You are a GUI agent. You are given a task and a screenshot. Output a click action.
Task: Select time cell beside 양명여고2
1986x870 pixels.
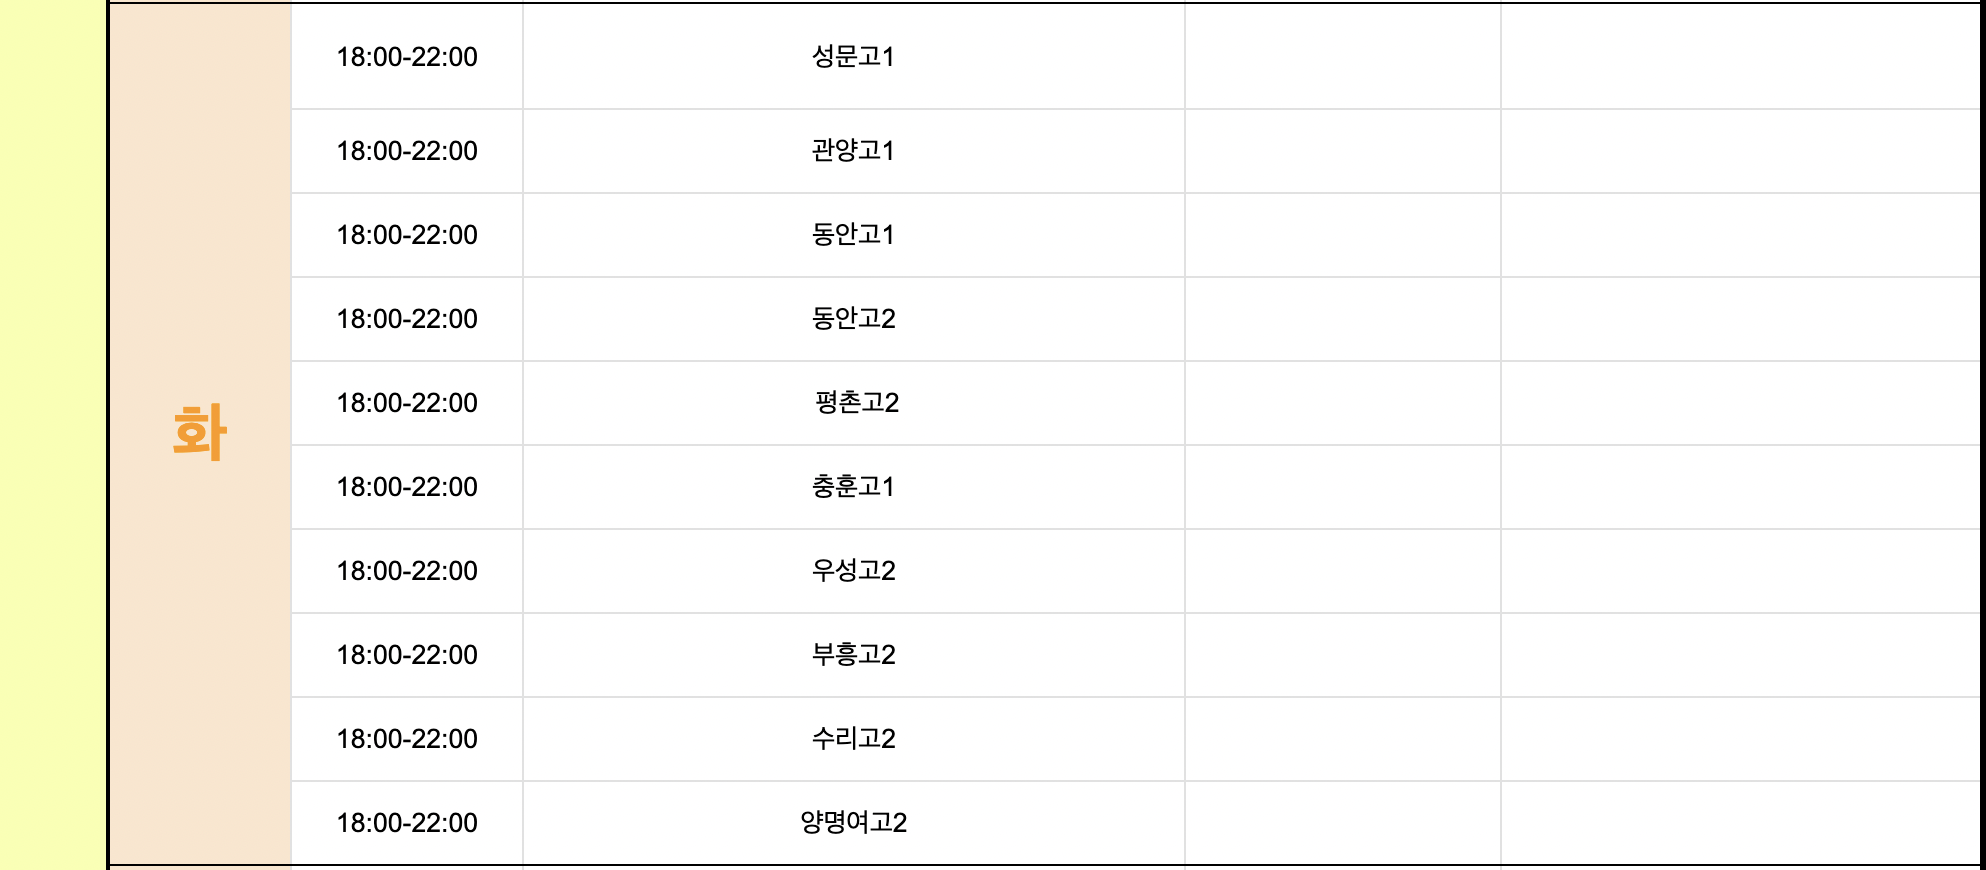407,823
